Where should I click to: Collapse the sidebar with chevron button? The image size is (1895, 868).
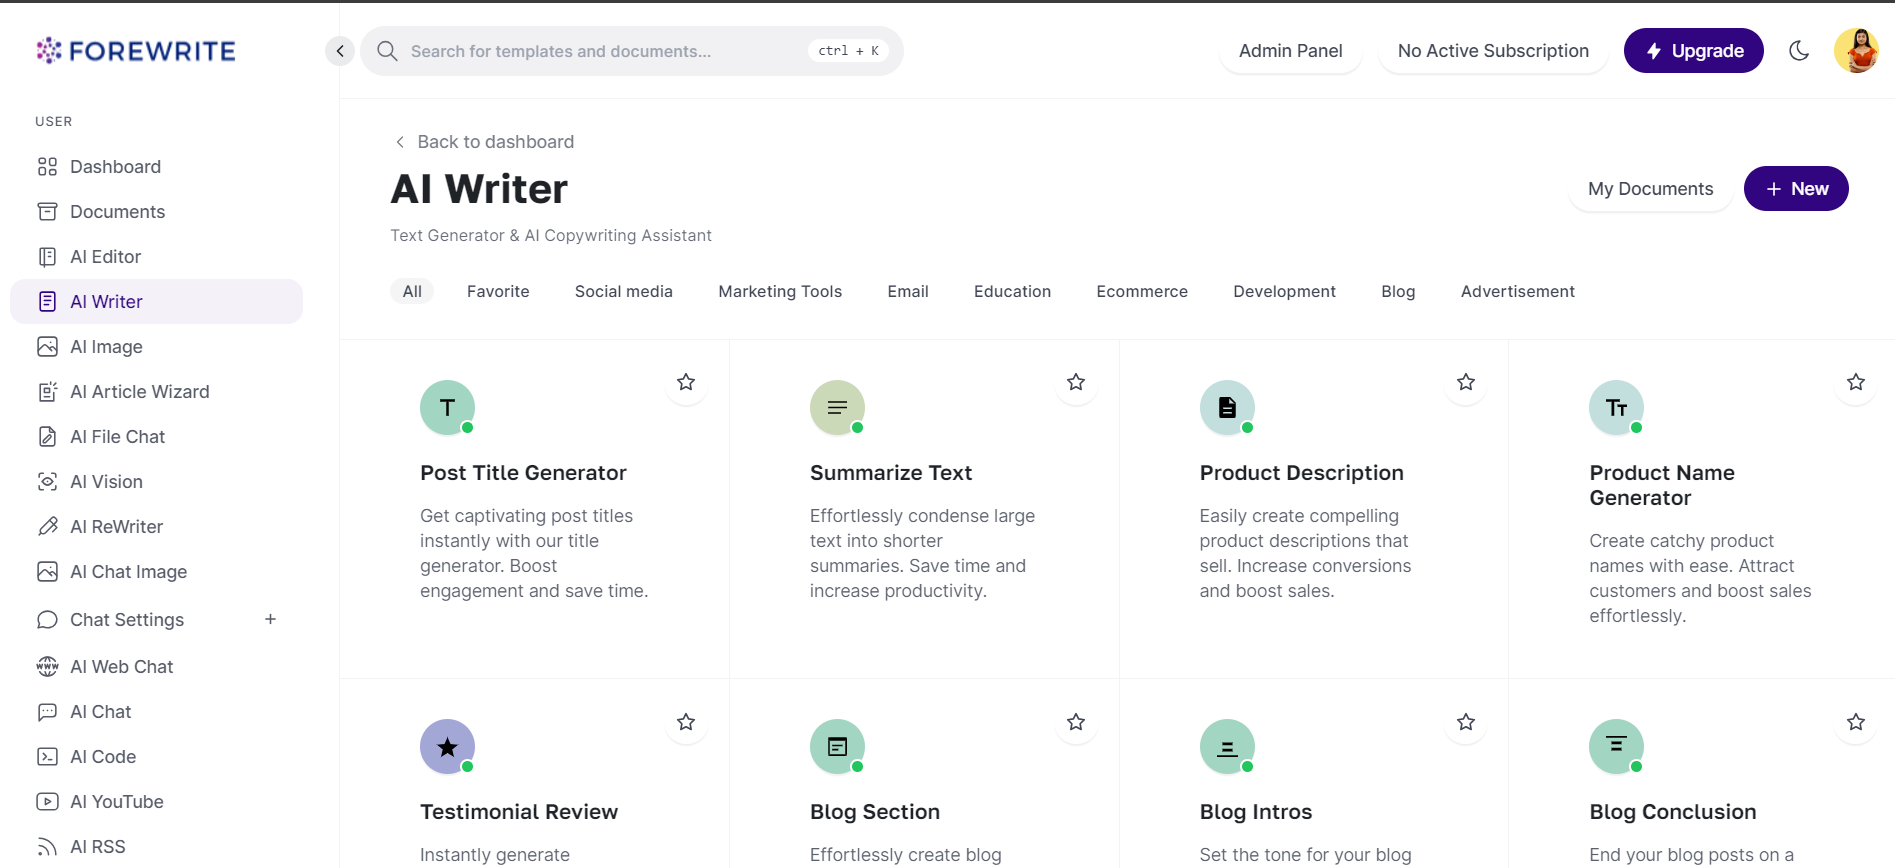coord(340,51)
